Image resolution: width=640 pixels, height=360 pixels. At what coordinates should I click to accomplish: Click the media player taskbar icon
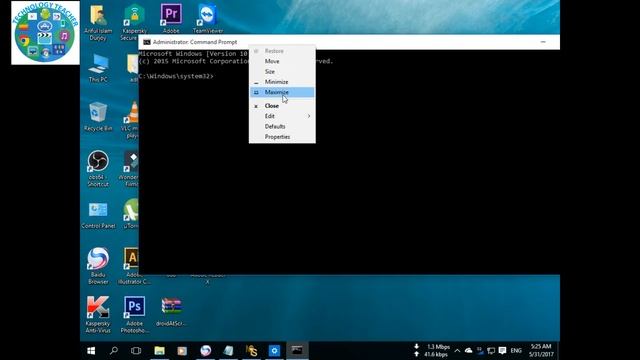(x=182, y=351)
